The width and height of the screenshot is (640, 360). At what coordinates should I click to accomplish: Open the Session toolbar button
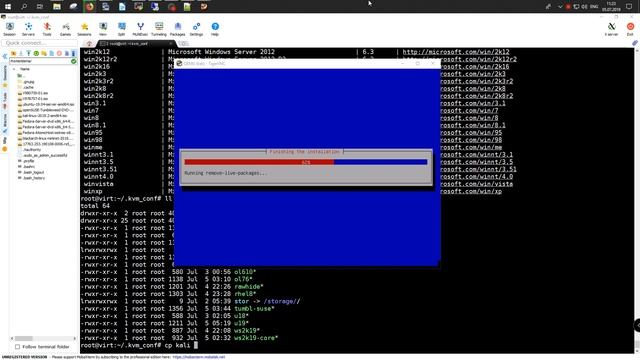point(10,29)
